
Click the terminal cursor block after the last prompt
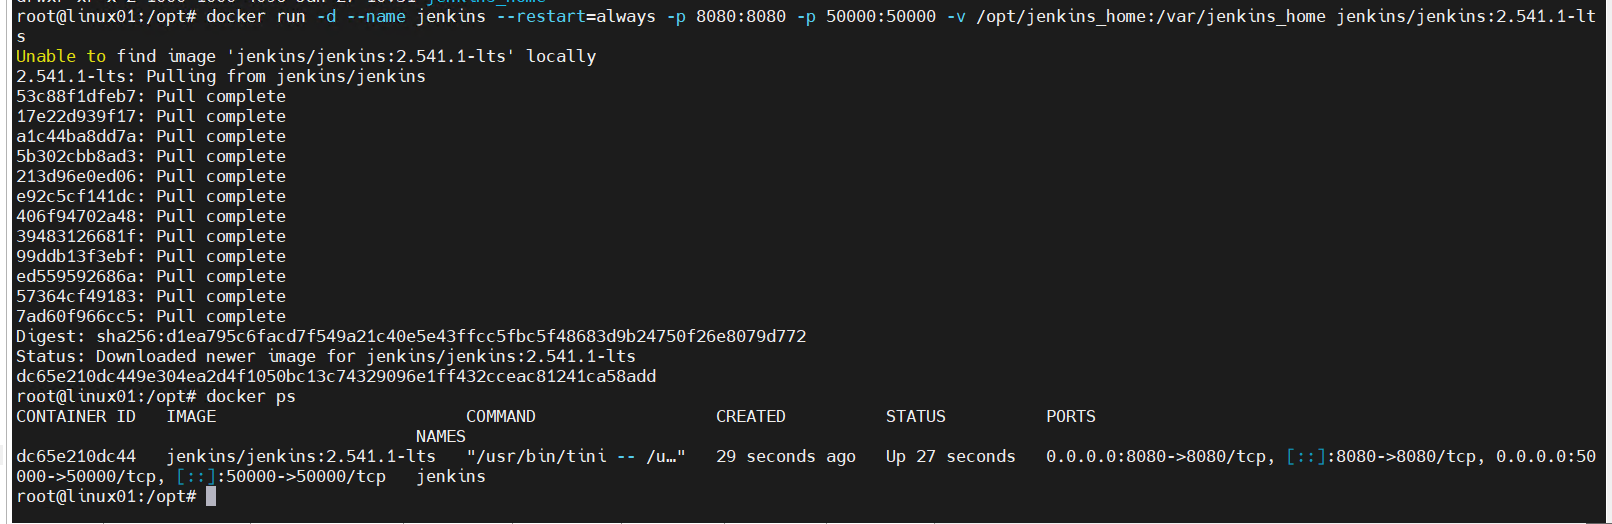tap(211, 496)
